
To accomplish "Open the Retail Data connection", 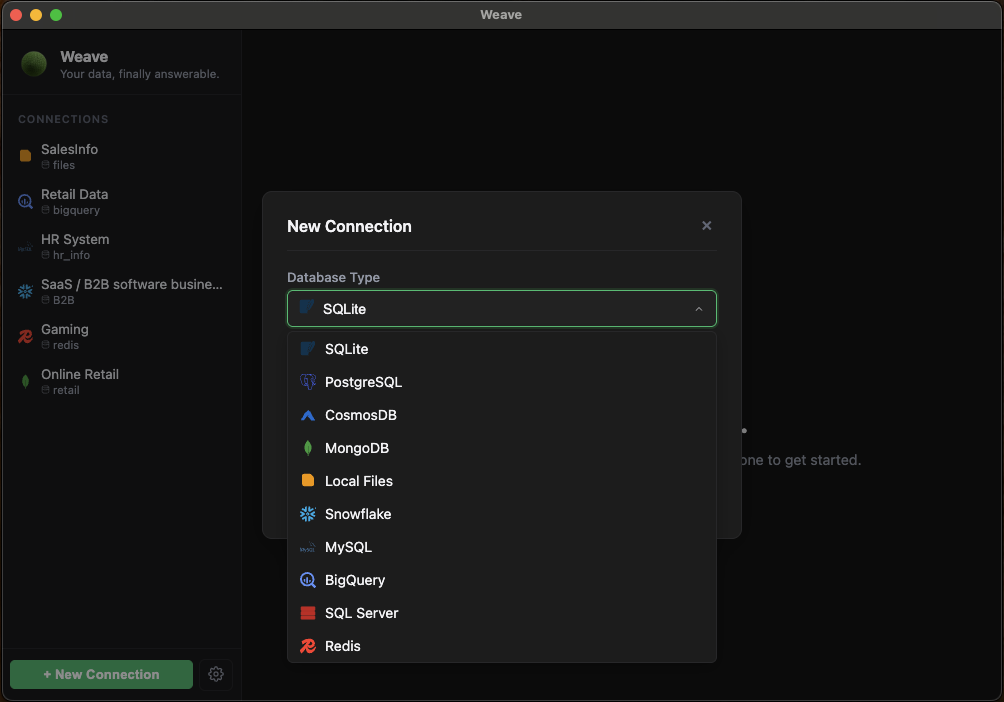I will (122, 201).
